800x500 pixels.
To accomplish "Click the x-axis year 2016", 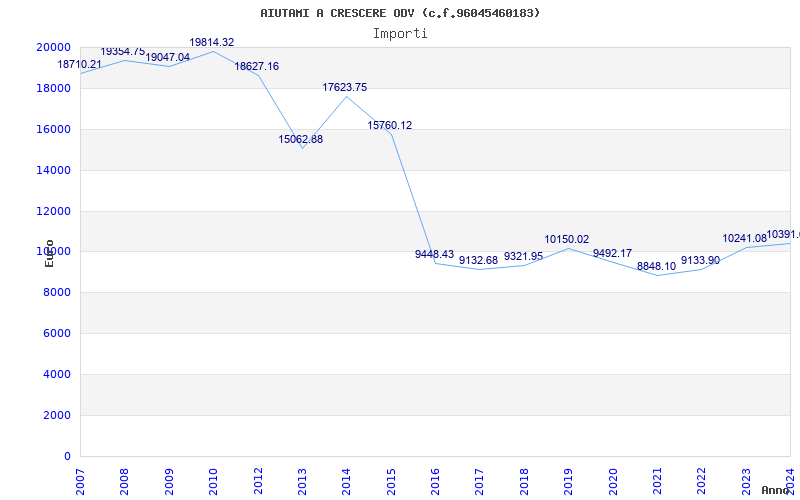I will [436, 481].
